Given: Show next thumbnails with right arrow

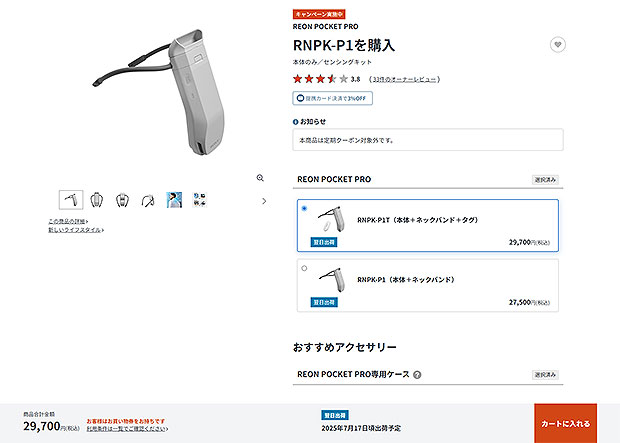Looking at the screenshot, I should (264, 201).
